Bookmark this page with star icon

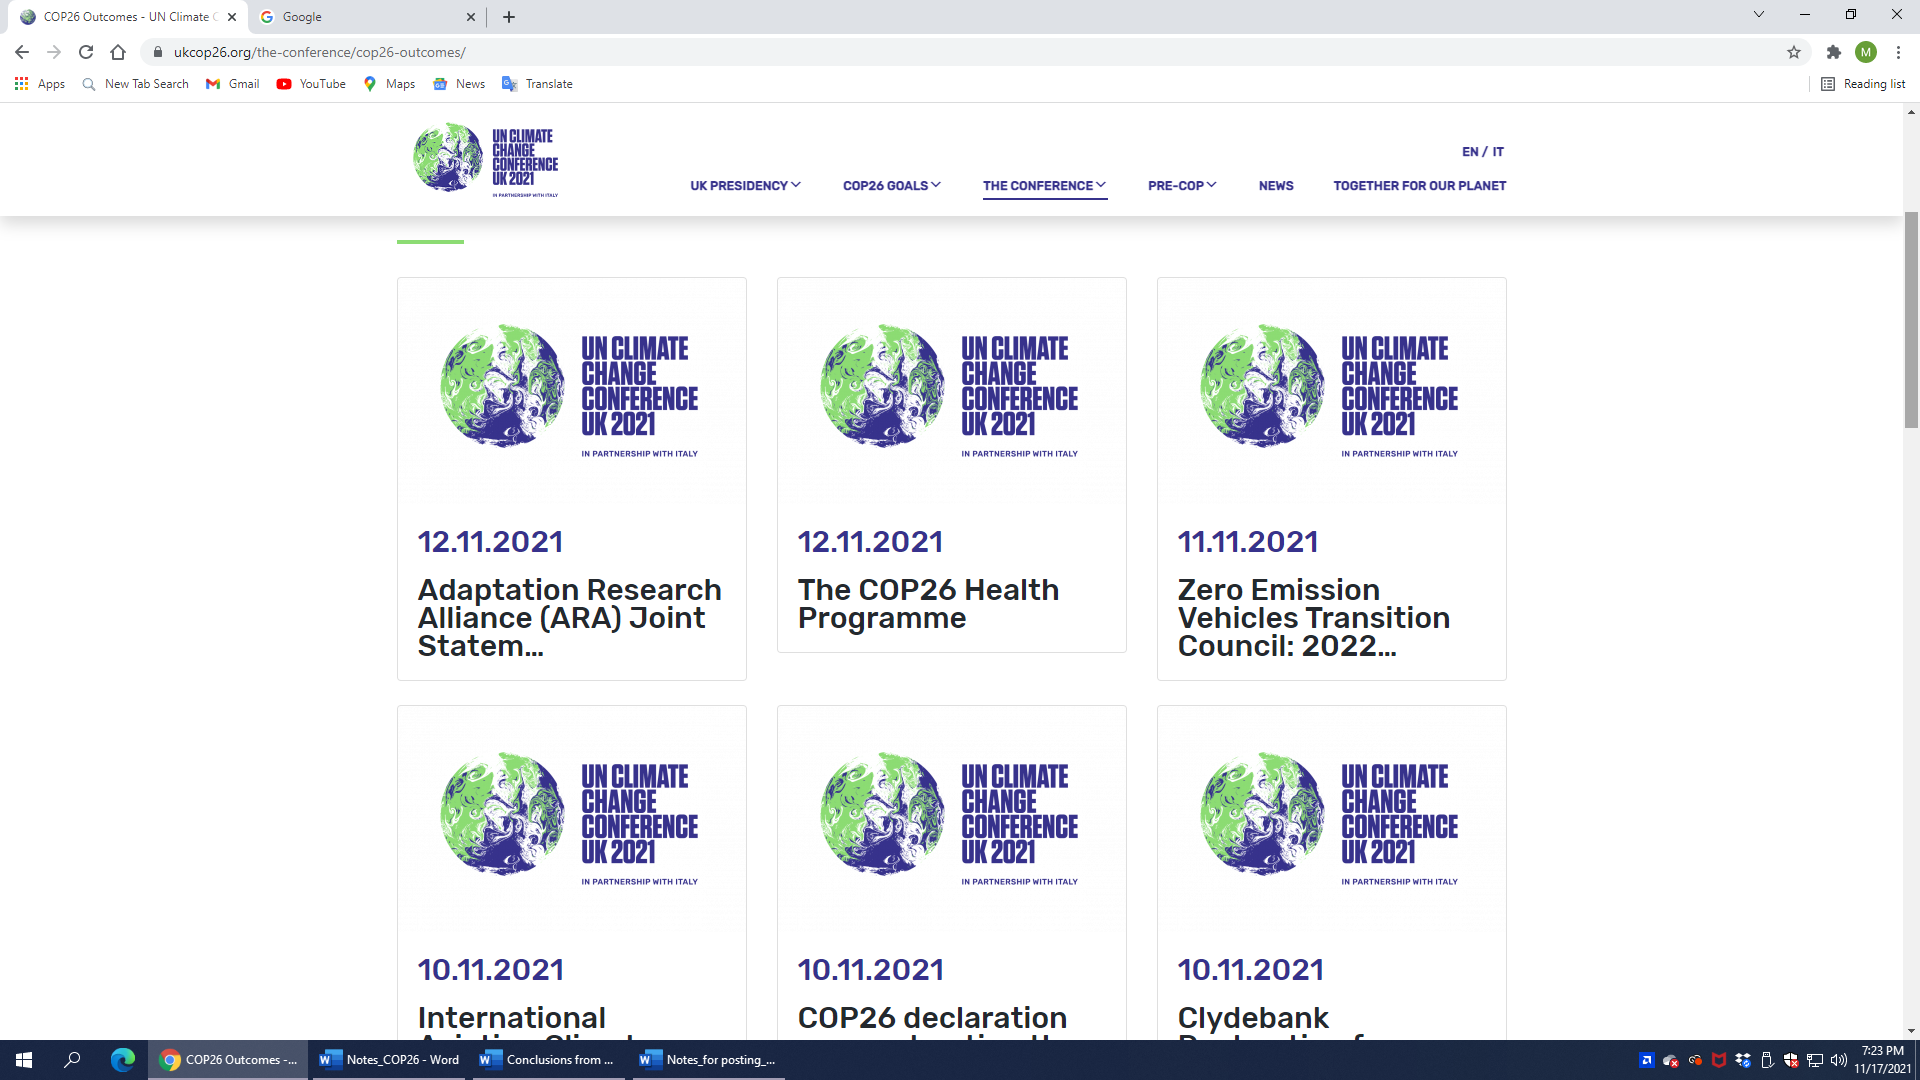(1794, 52)
